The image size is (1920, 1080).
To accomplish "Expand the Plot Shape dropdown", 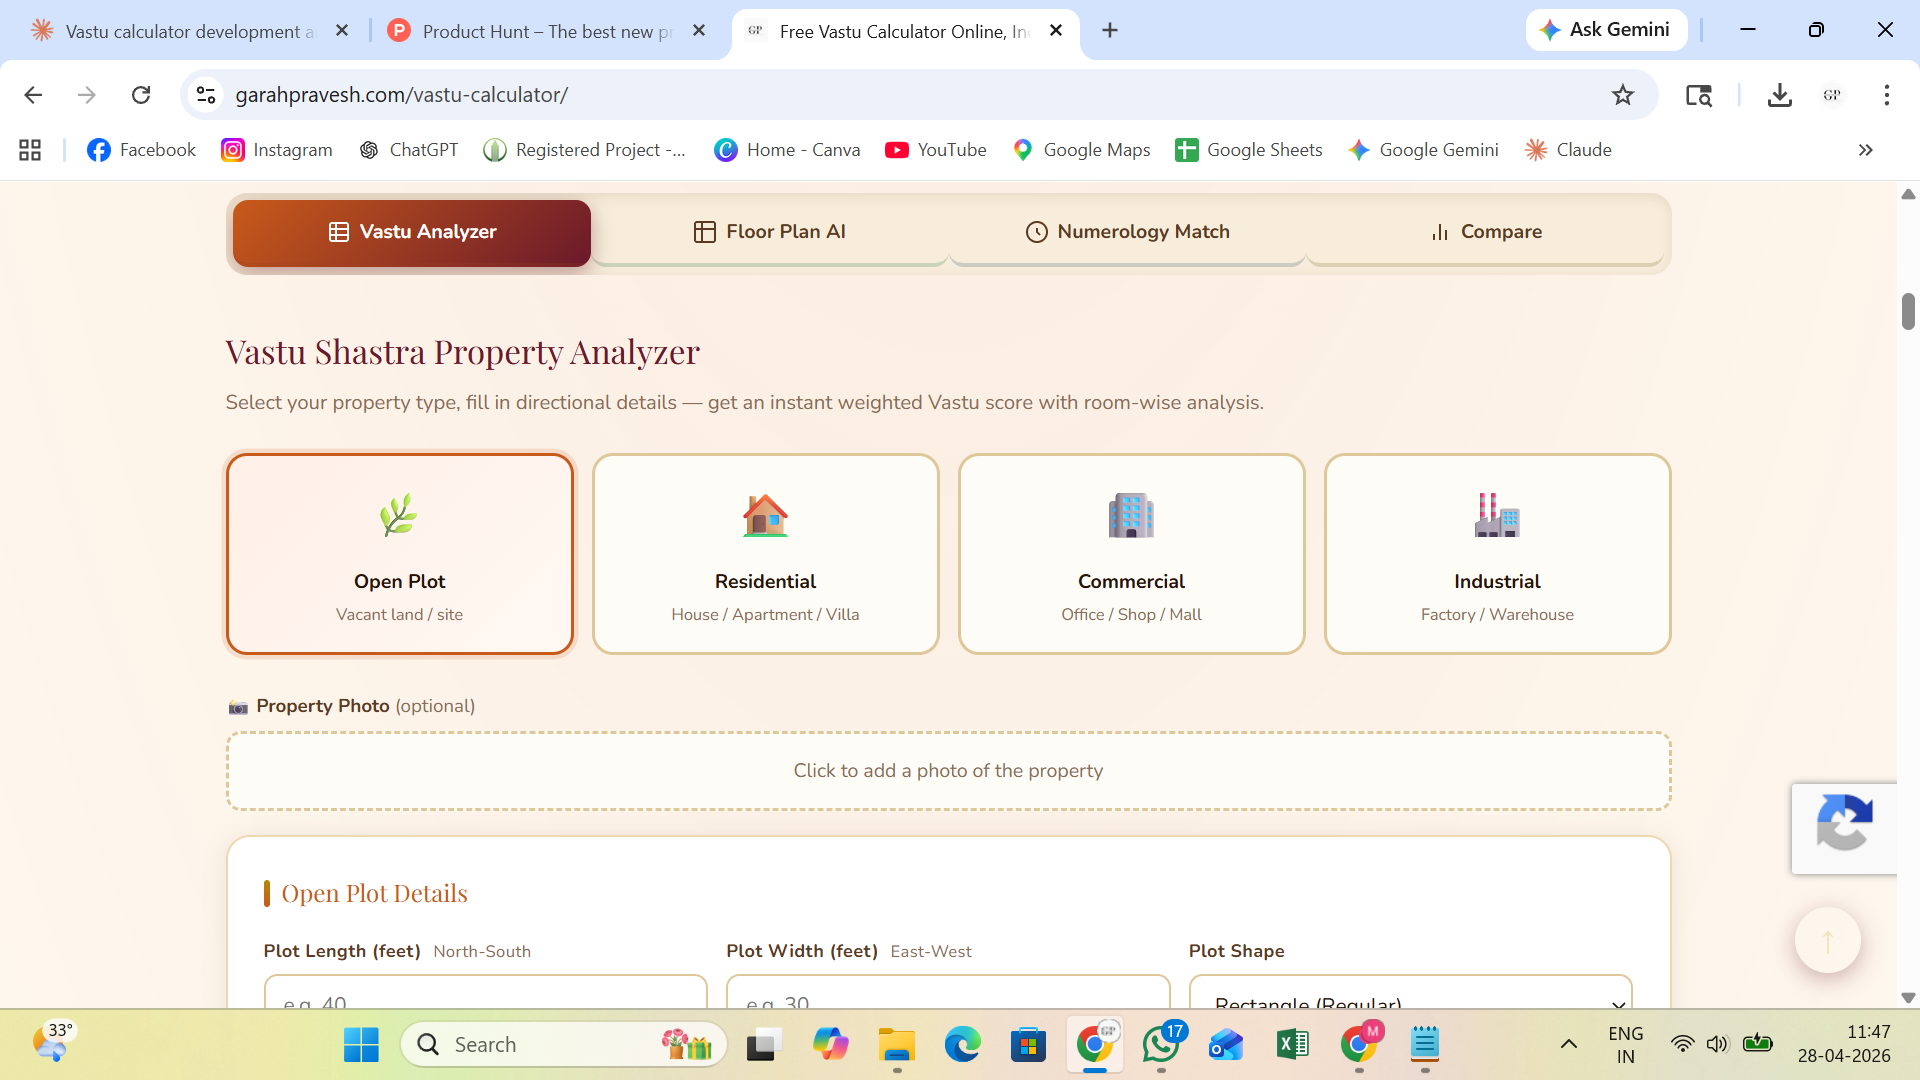I will [1410, 995].
